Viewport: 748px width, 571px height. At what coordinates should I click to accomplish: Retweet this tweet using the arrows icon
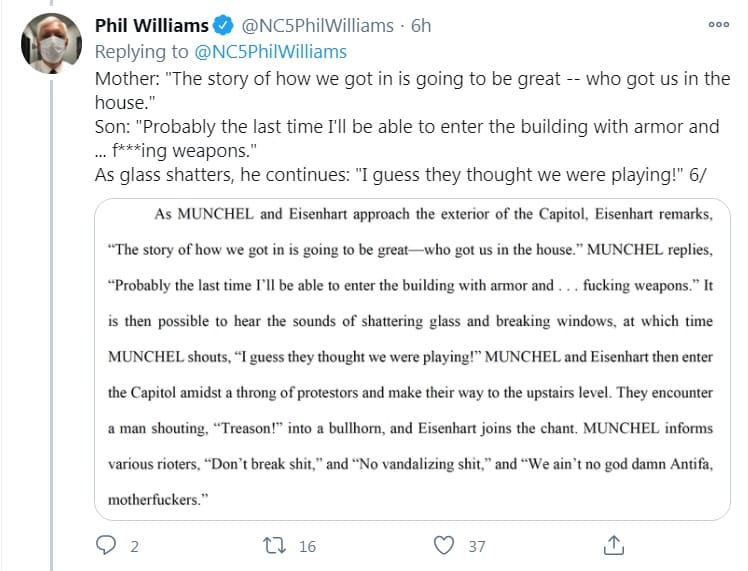click(273, 545)
